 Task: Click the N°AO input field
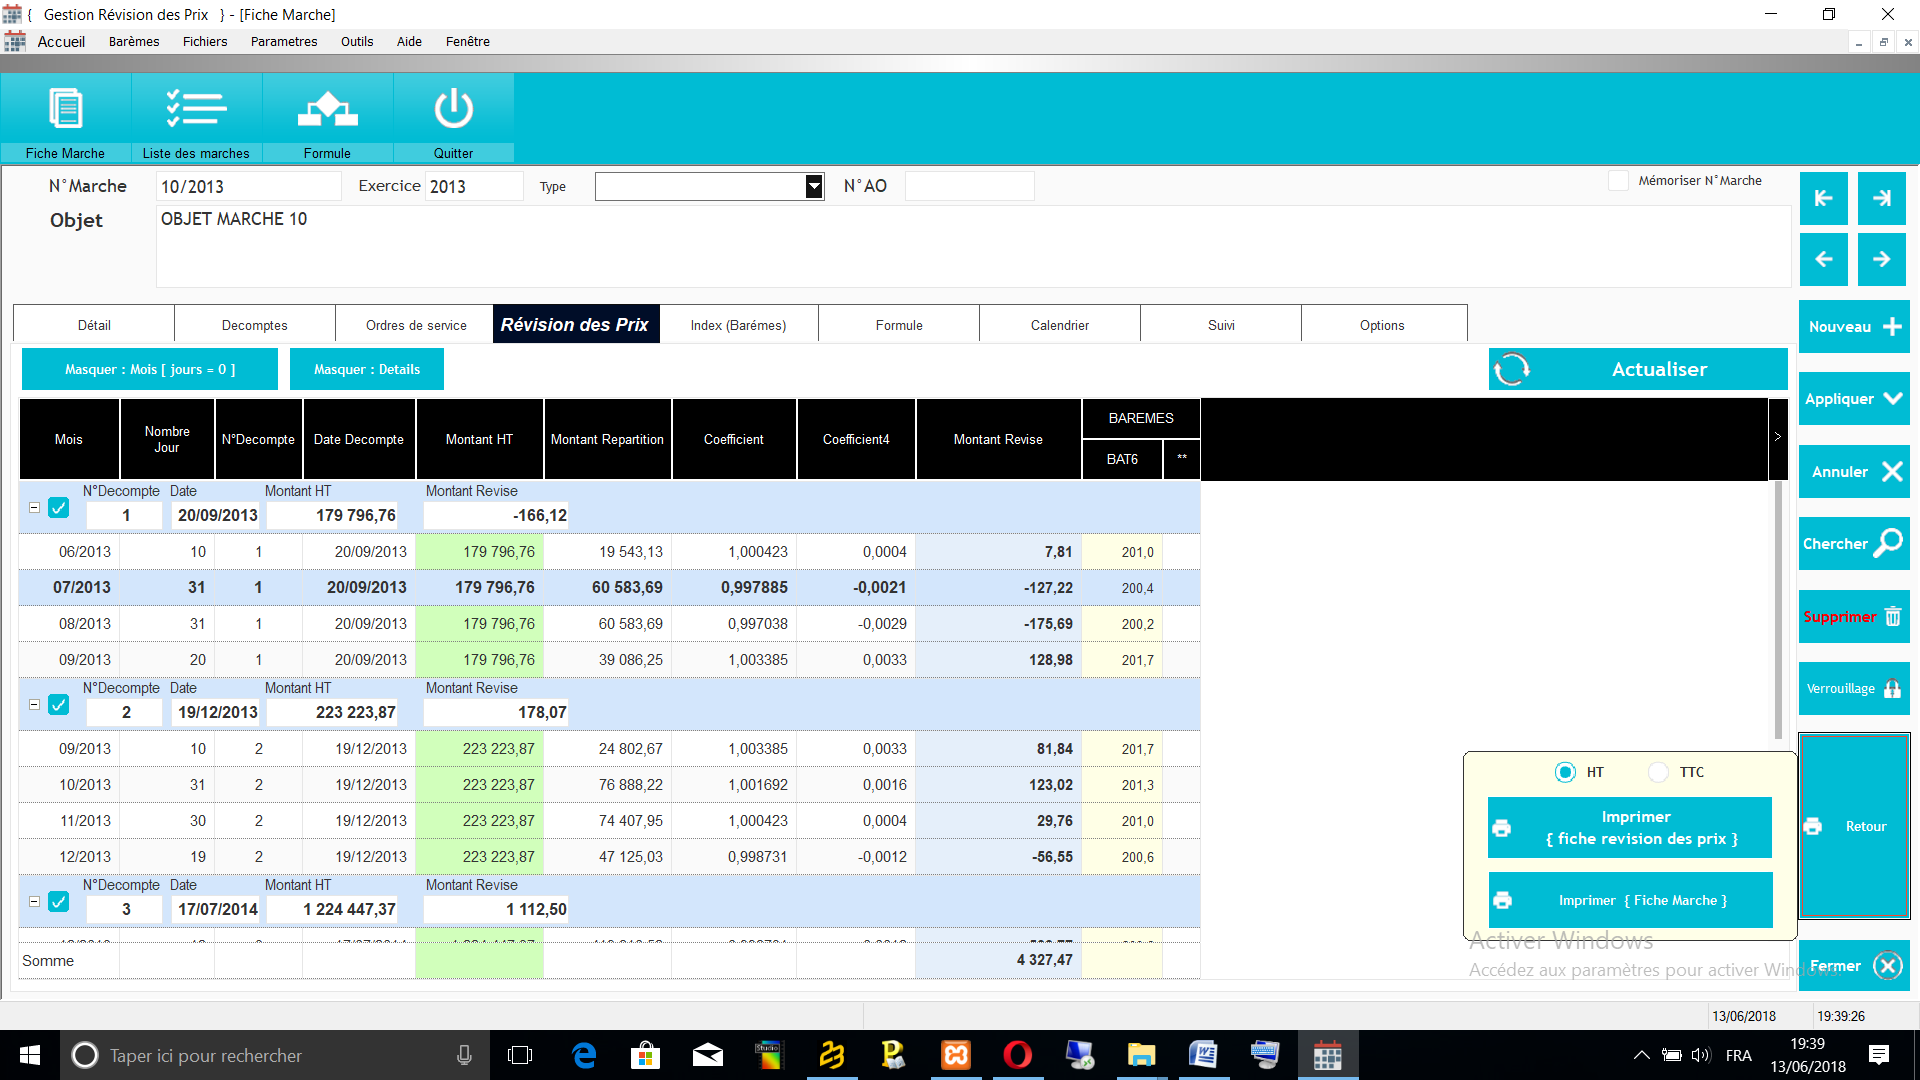pos(968,187)
